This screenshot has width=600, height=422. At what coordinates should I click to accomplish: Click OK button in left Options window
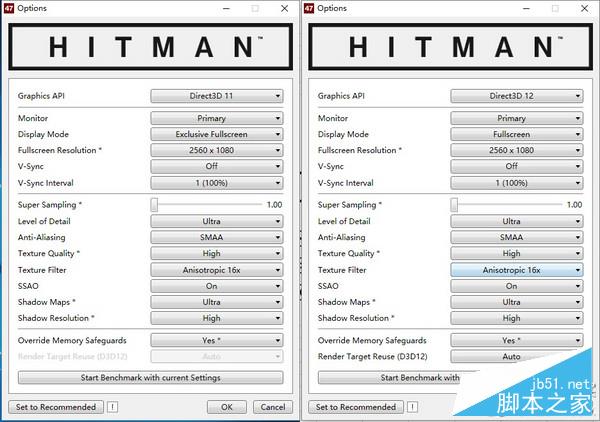(x=227, y=407)
